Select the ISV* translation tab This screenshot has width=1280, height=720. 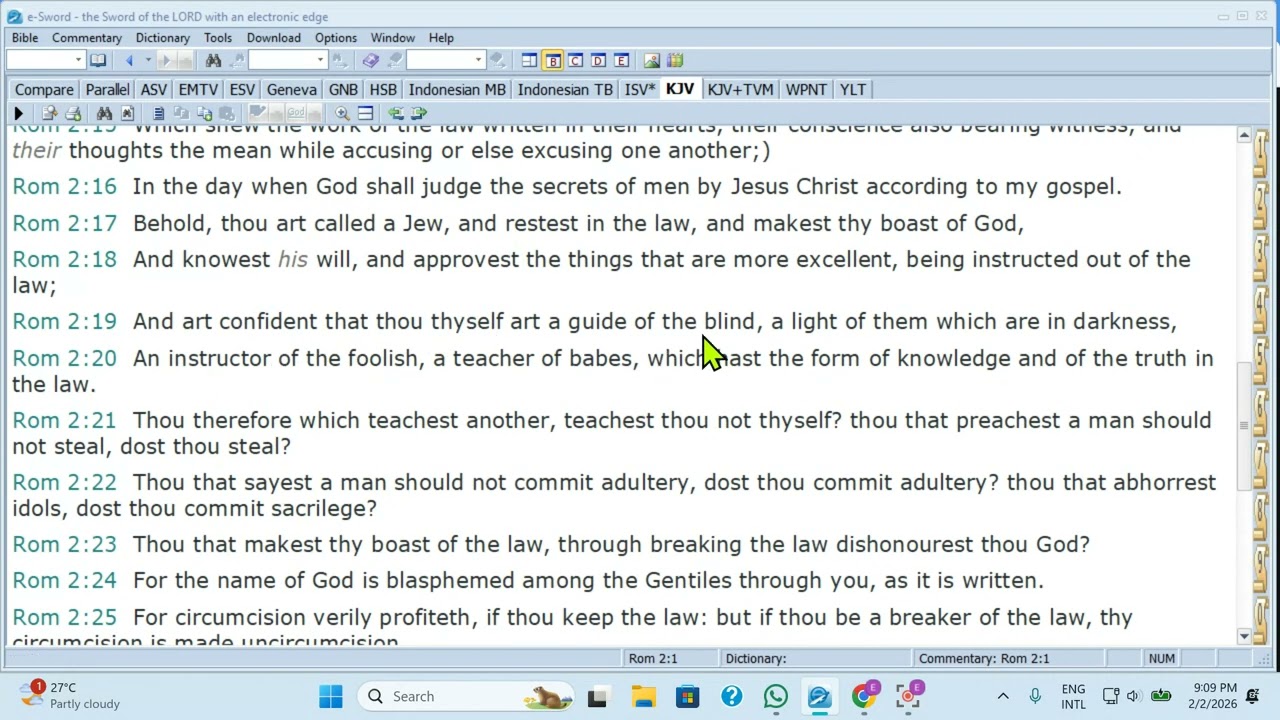coord(640,90)
